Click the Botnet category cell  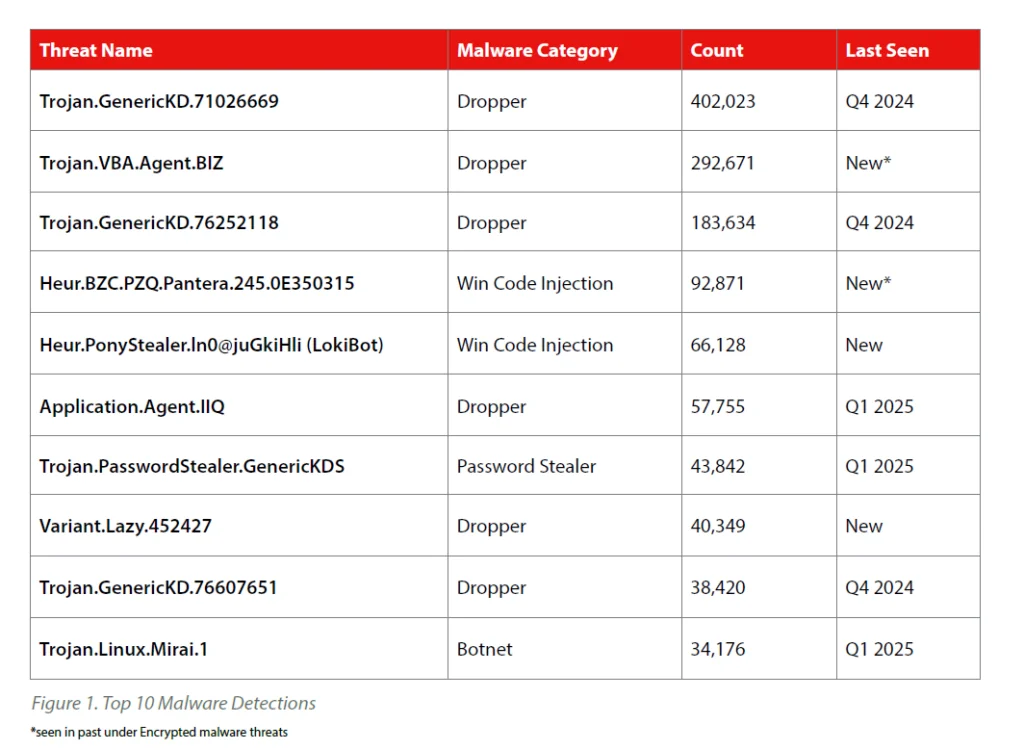point(485,649)
